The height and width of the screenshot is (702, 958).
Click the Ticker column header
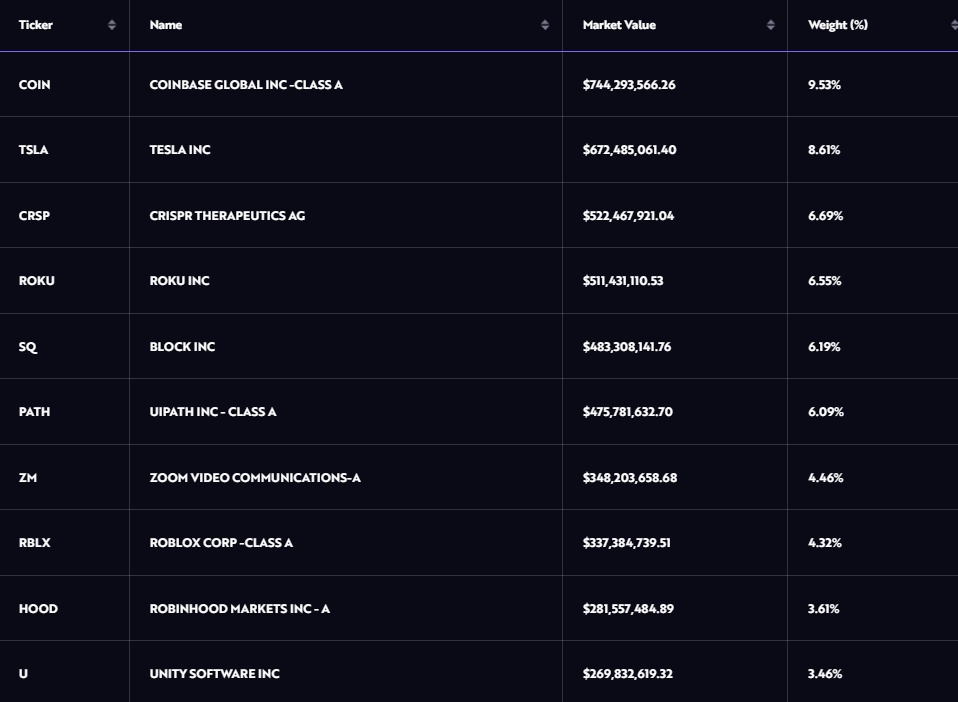pos(36,25)
